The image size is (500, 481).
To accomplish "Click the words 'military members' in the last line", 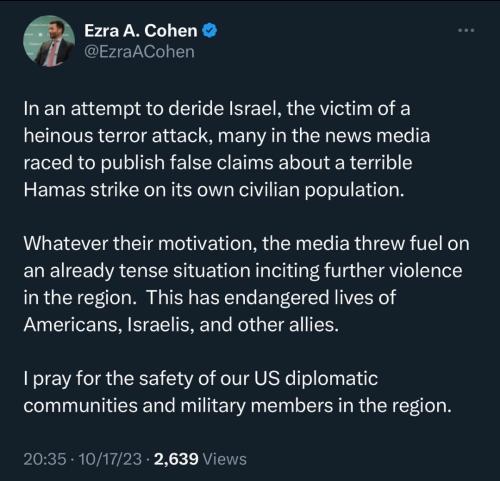I will 257,406.
